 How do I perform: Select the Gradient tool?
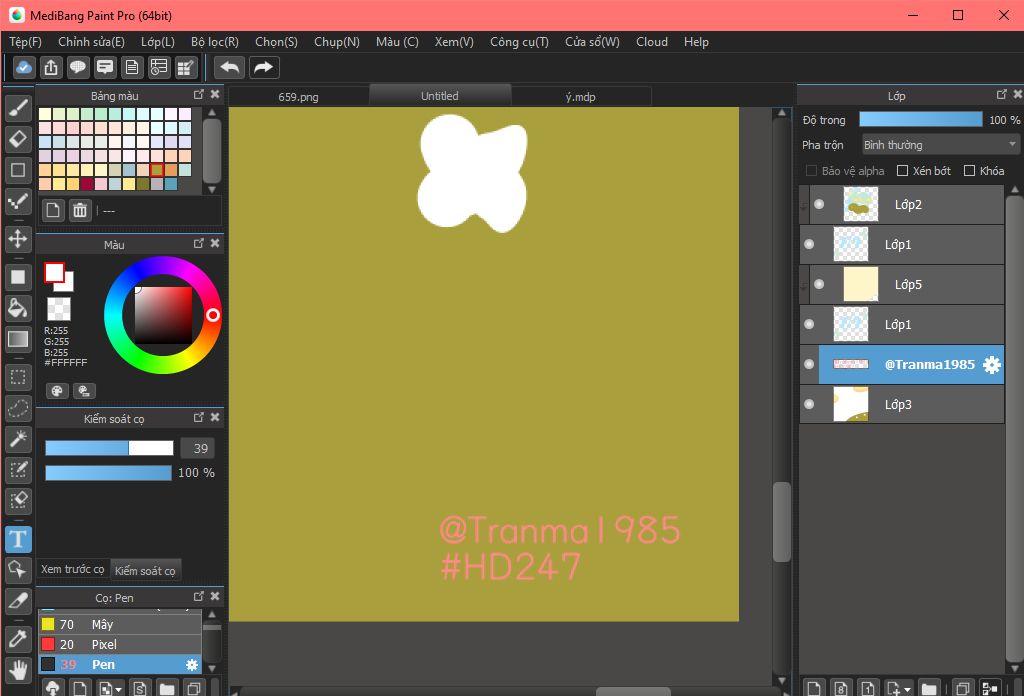click(x=18, y=339)
